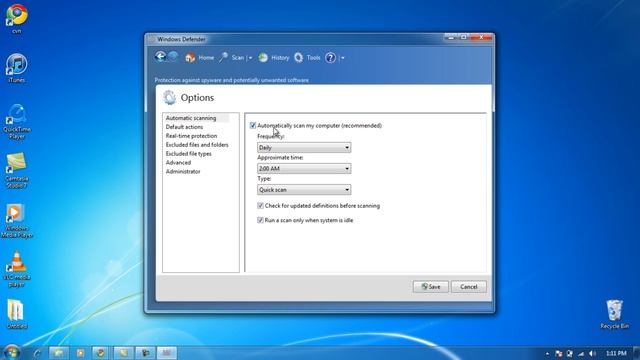Viewport: 640px width, 360px height.
Task: Open the Windows Start menu orb
Action: (x=11, y=352)
